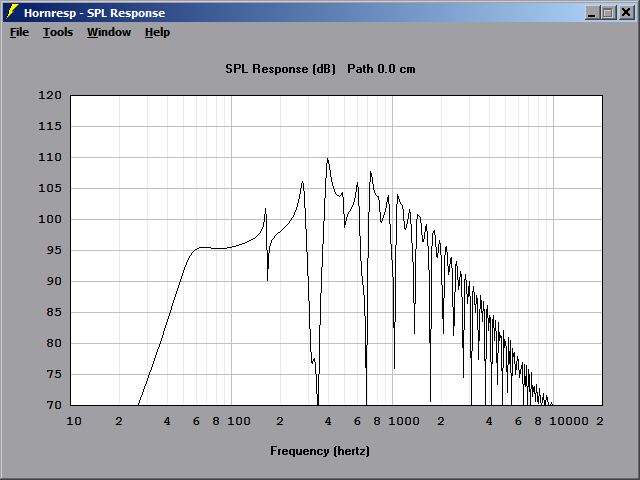Click the 75 value on the dB axis
The height and width of the screenshot is (480, 640).
click(54, 374)
